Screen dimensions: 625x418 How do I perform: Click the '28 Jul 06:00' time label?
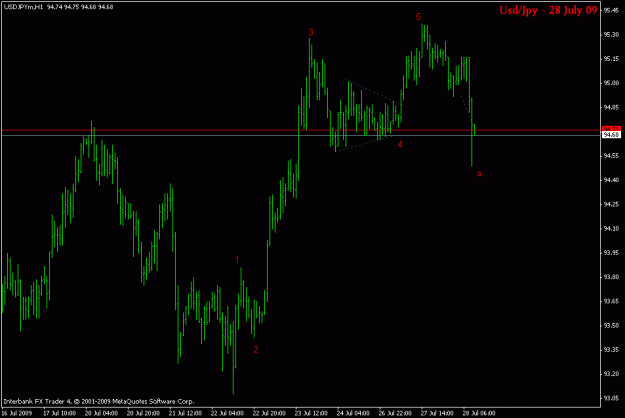[x=479, y=413]
